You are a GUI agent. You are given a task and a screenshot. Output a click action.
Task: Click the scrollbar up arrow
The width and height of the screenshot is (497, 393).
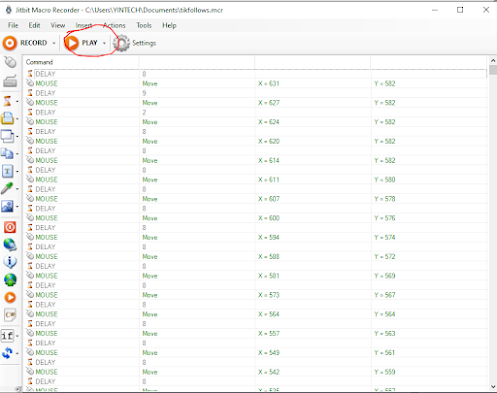point(493,60)
